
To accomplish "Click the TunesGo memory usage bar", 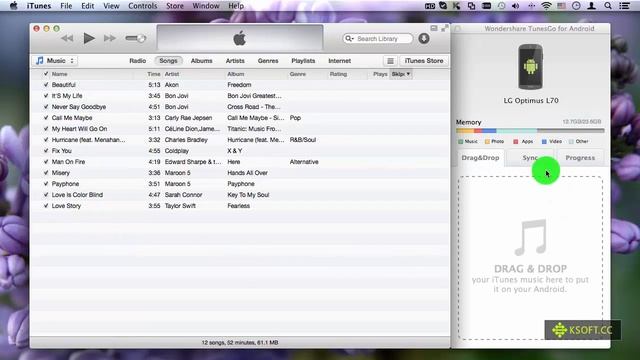I will pyautogui.click(x=530, y=131).
